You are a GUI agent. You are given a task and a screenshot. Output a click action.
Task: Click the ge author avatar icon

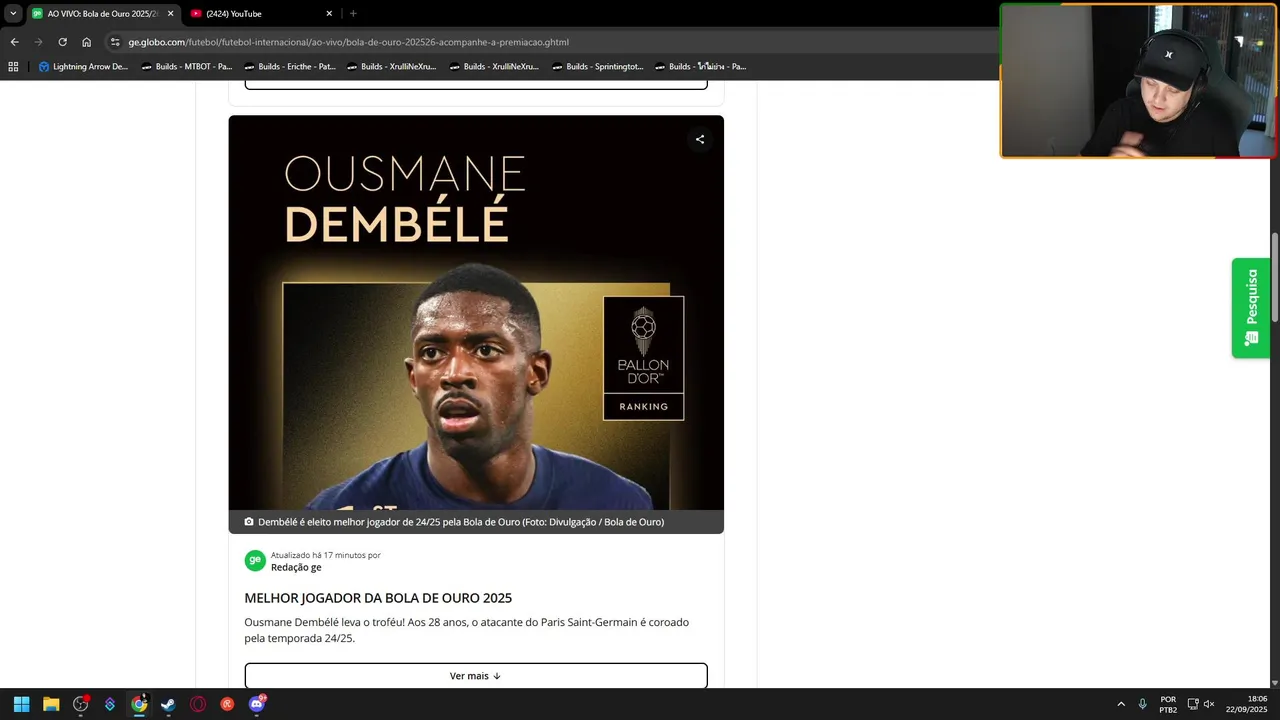pyautogui.click(x=255, y=561)
